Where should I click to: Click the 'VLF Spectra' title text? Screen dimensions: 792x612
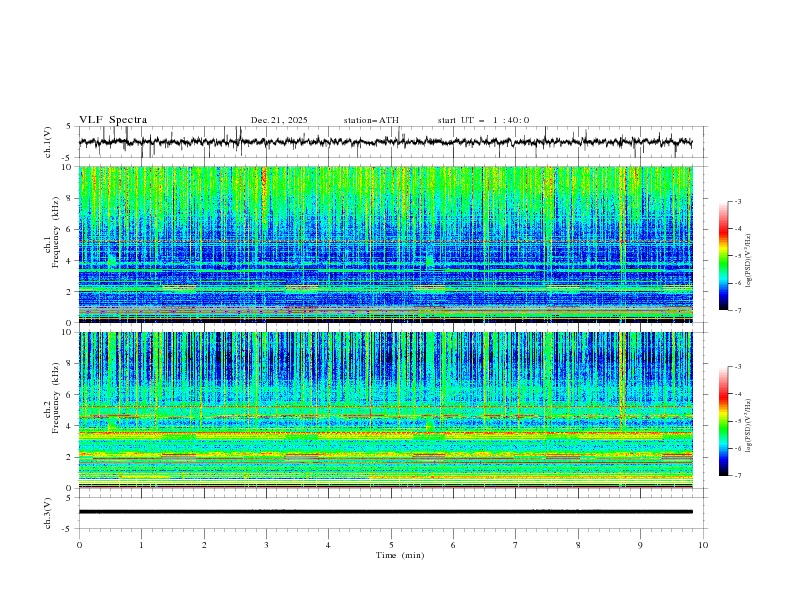point(113,120)
